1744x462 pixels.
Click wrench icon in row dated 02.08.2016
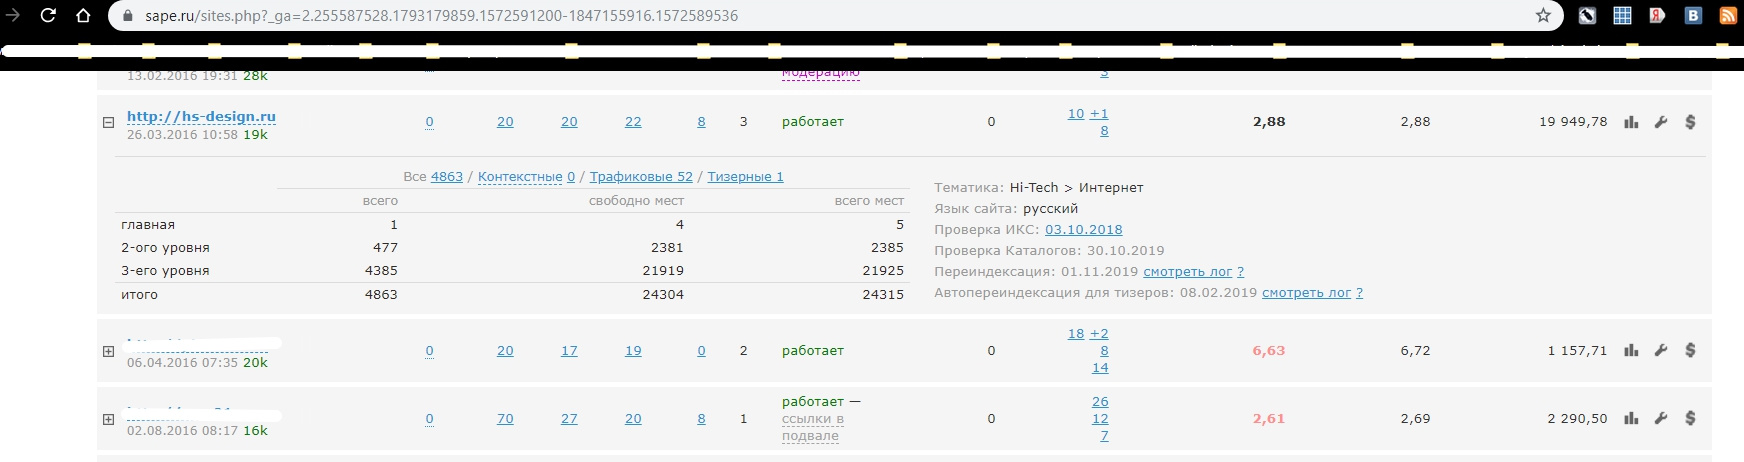1661,418
